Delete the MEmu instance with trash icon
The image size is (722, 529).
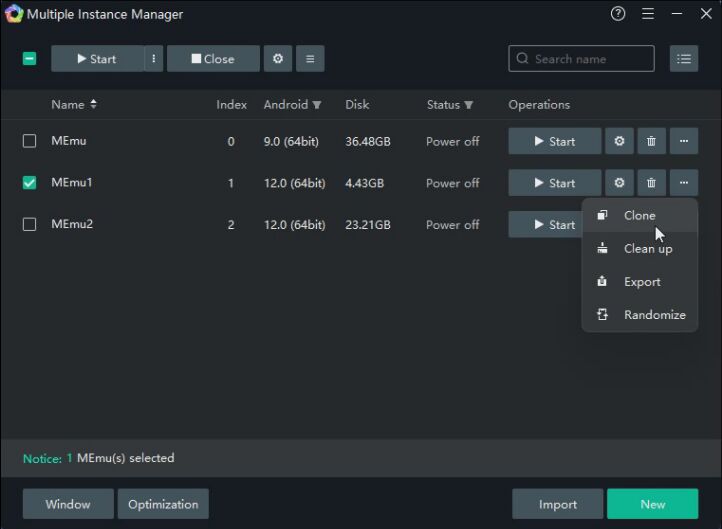[x=651, y=141]
